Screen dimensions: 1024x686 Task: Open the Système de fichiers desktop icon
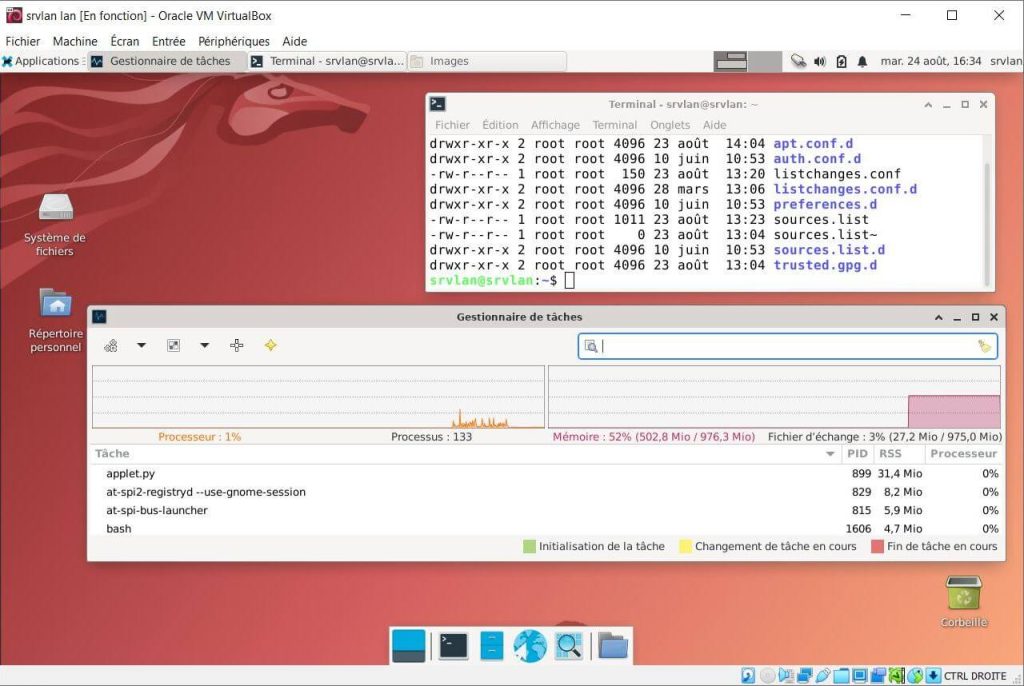56,225
